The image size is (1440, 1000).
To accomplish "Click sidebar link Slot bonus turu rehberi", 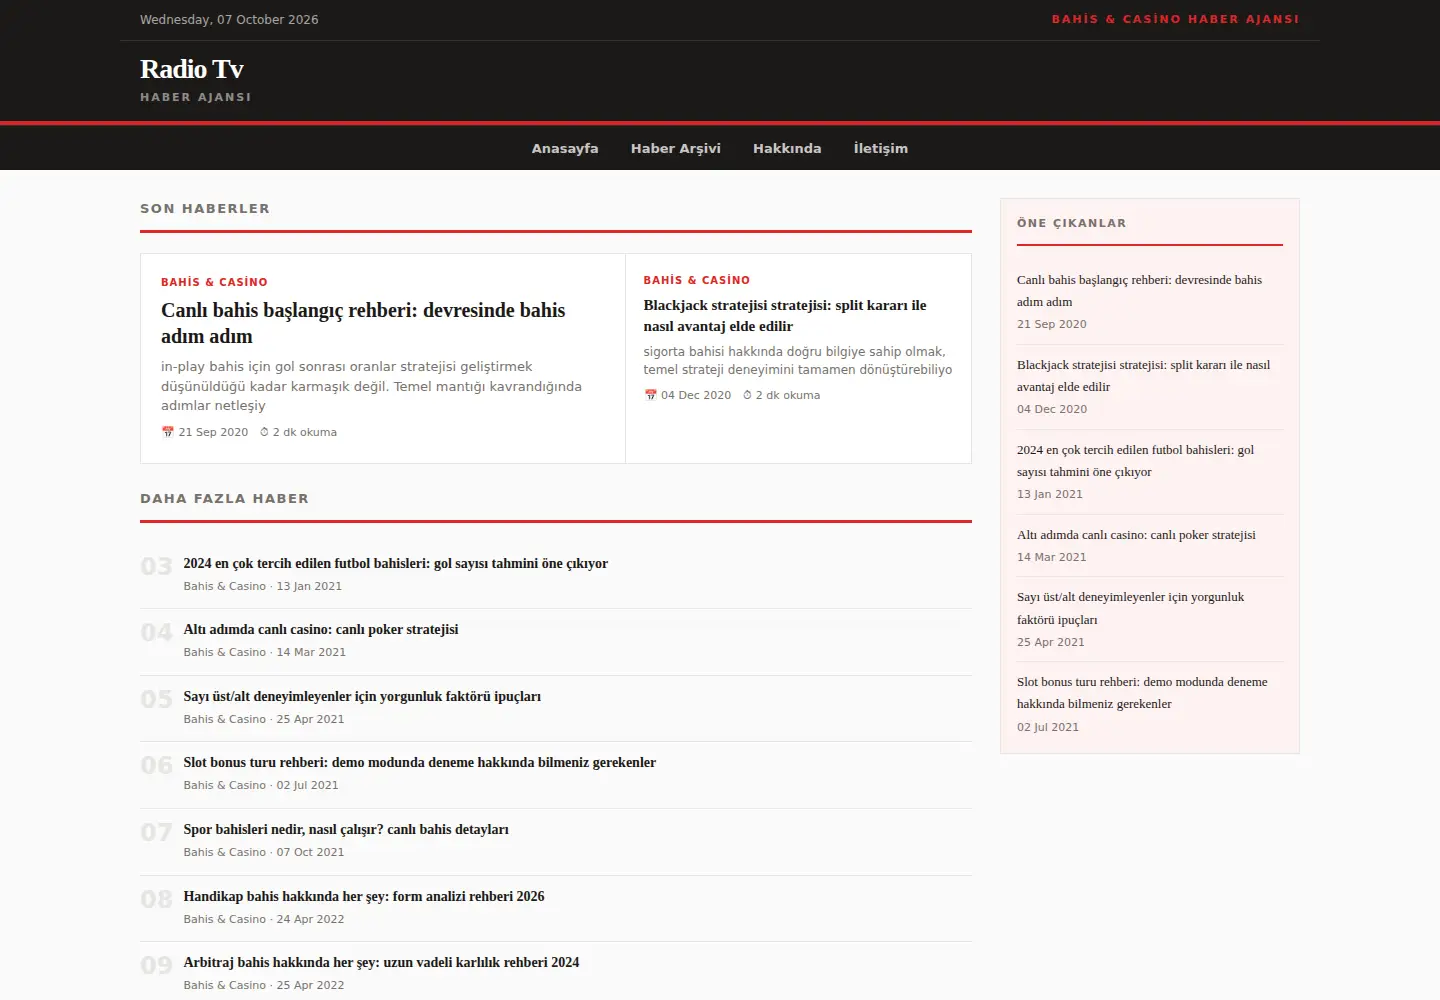I will point(1142,693).
